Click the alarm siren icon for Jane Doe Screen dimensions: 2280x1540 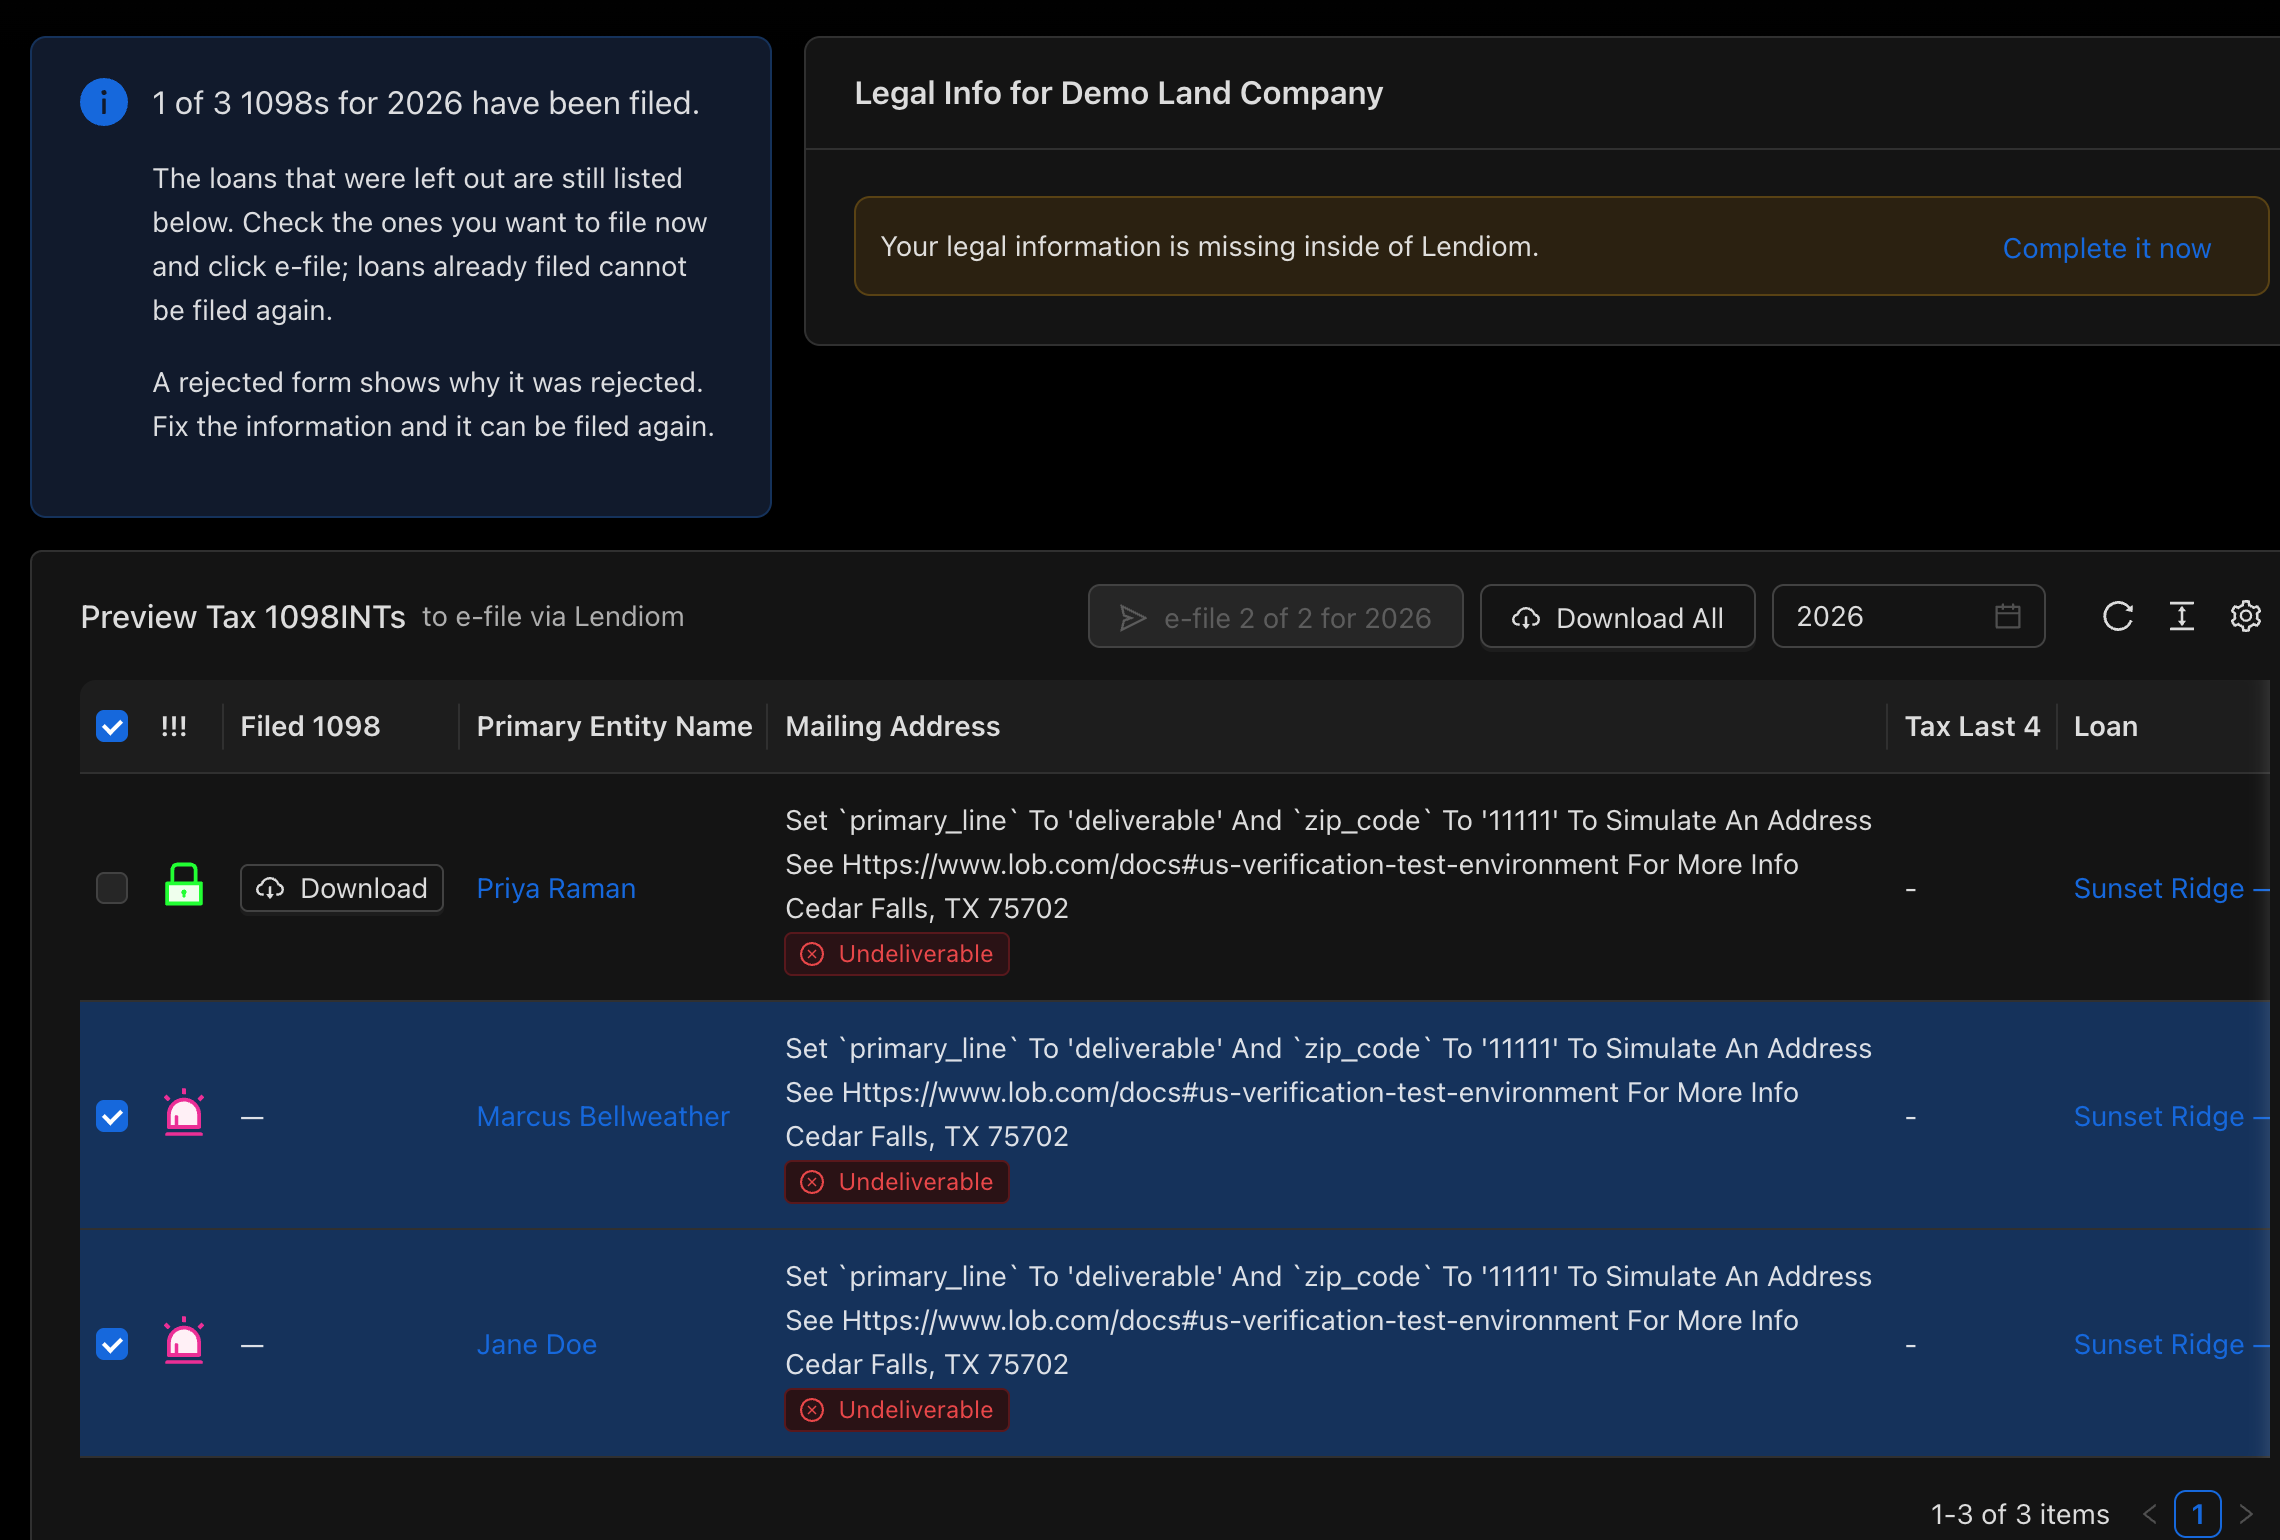click(184, 1341)
